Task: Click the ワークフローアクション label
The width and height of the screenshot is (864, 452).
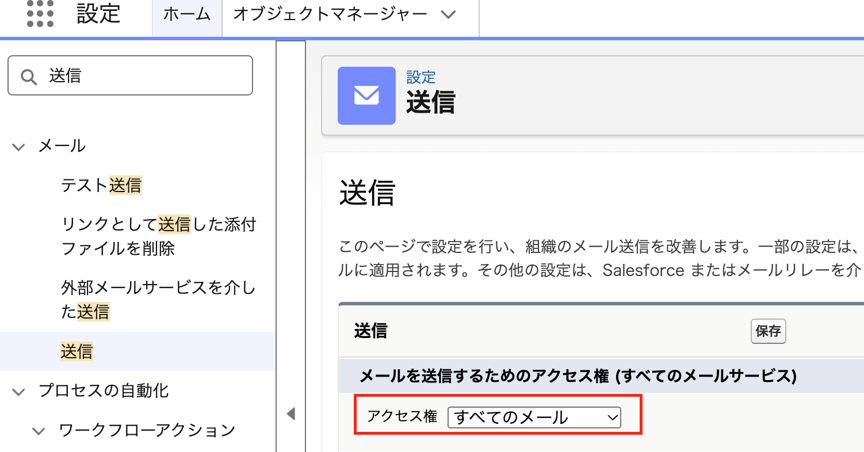Action: 147,430
